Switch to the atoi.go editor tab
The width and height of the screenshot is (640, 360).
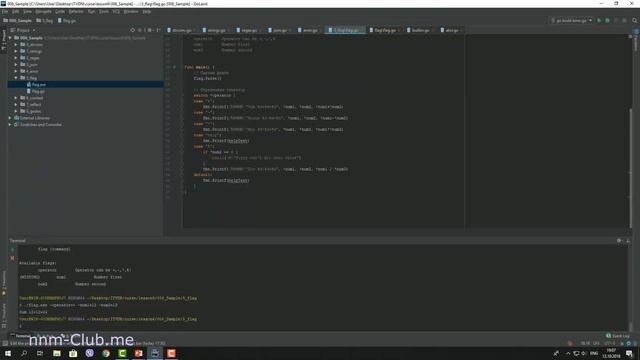450,30
